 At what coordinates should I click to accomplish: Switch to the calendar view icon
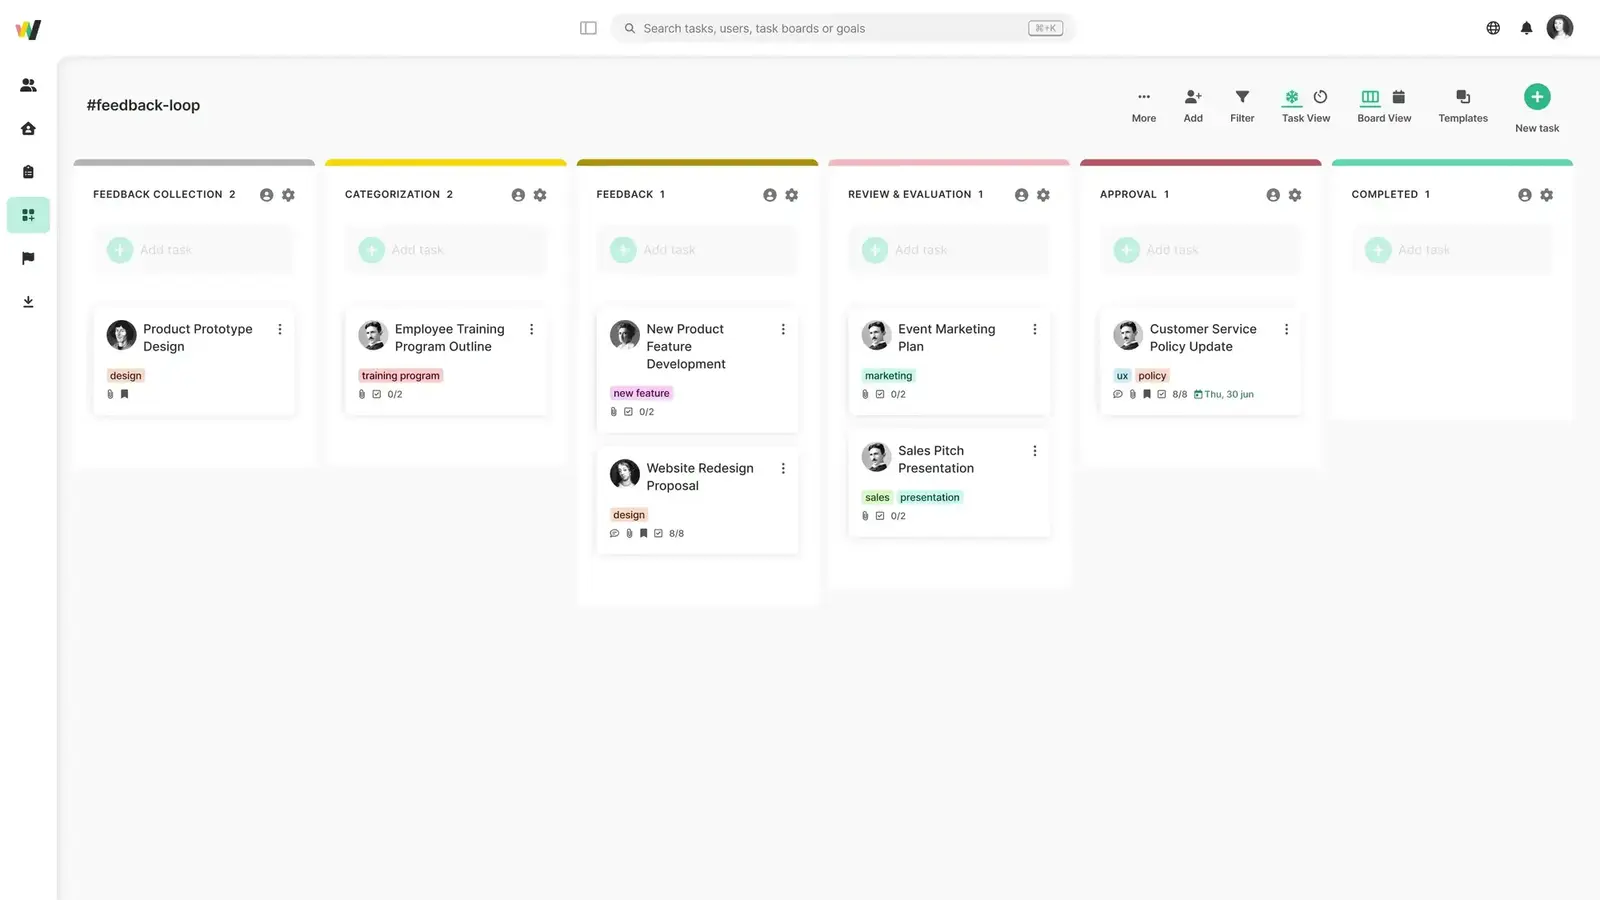coord(1399,97)
